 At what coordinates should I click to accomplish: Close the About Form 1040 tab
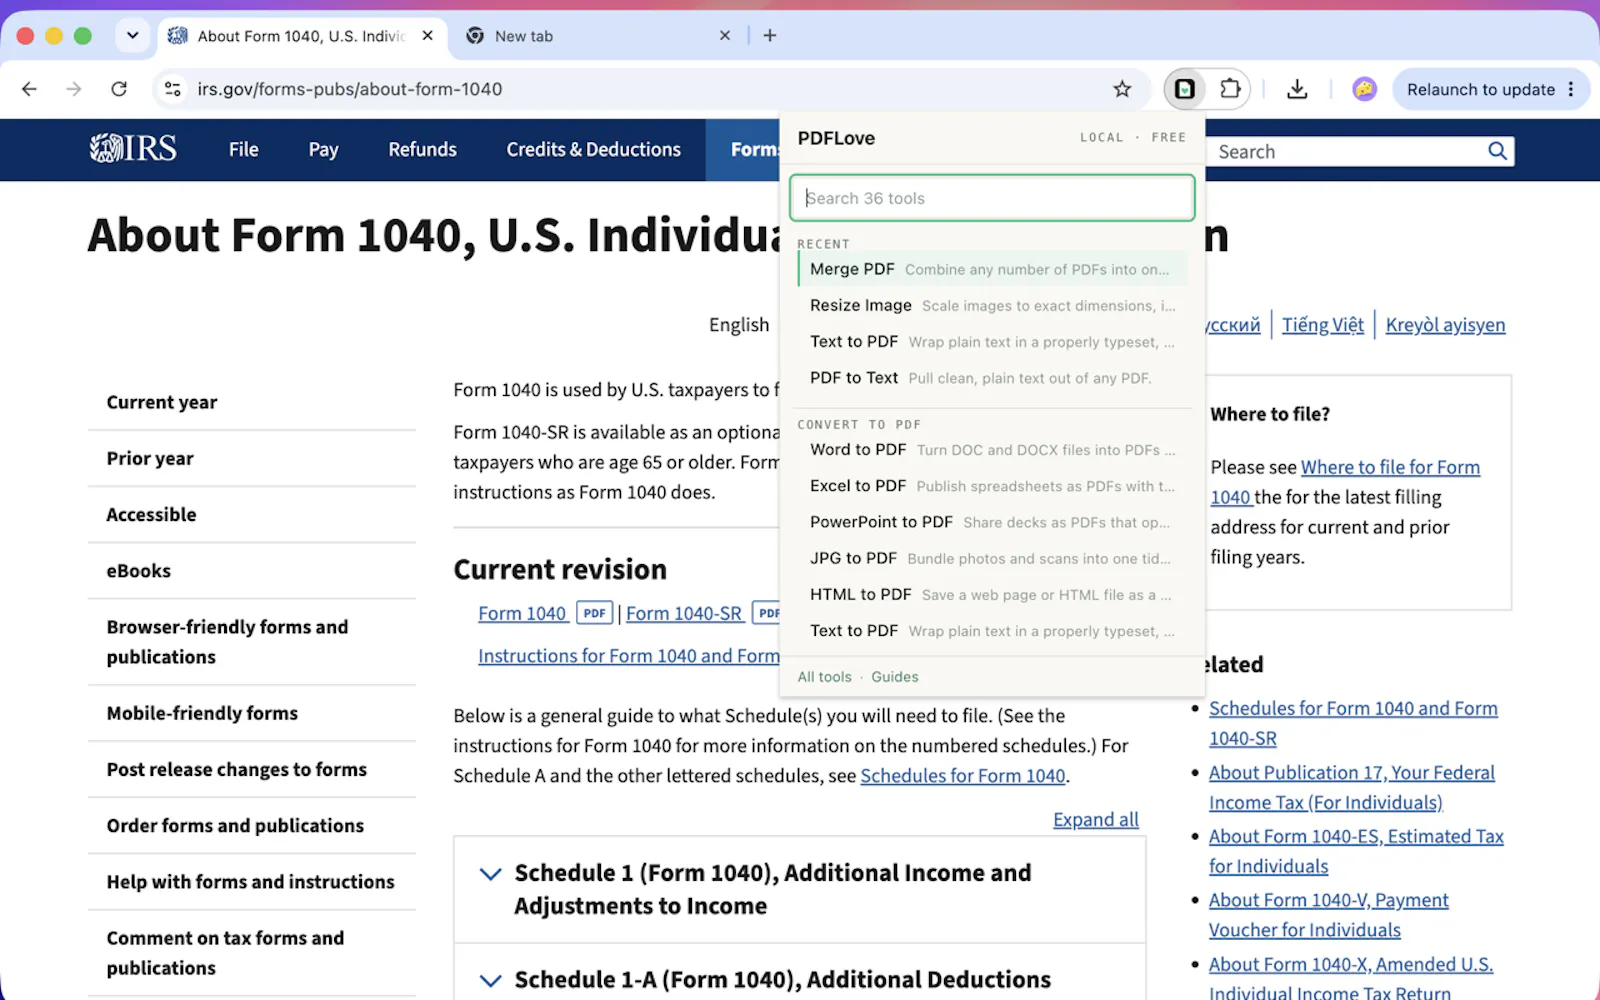point(428,35)
